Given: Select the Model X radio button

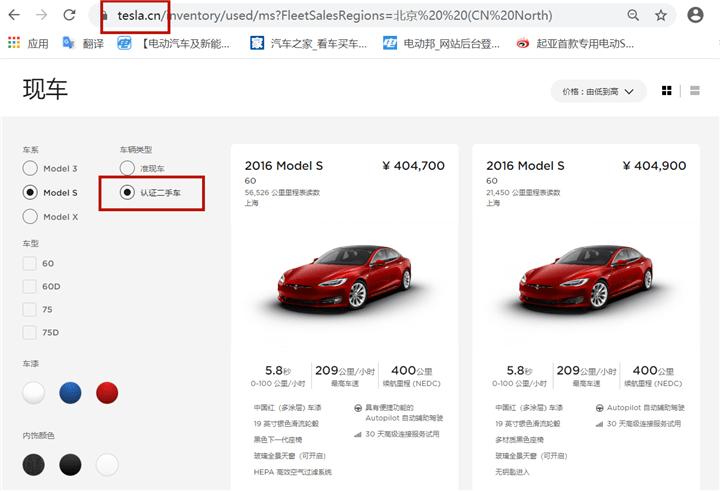Looking at the screenshot, I should pyautogui.click(x=30, y=216).
